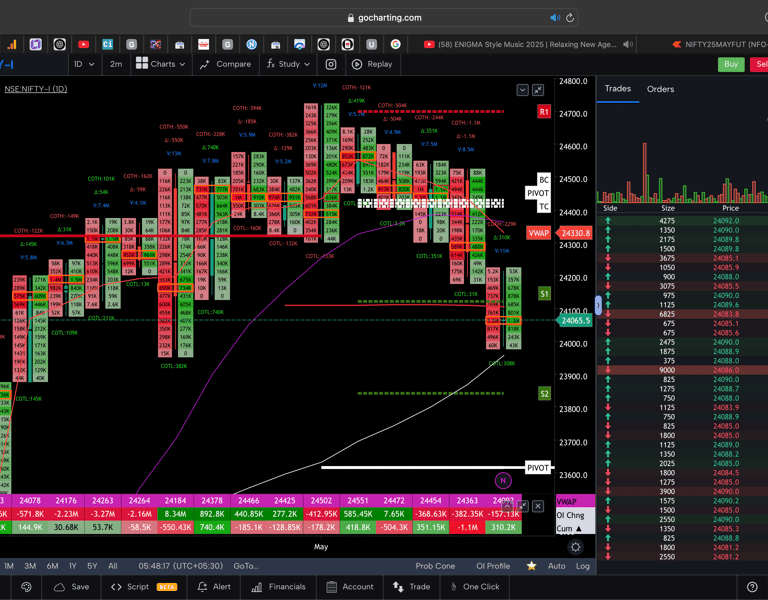Image resolution: width=768 pixels, height=600 pixels.
Task: Start chart Replay mode
Action: (372, 64)
